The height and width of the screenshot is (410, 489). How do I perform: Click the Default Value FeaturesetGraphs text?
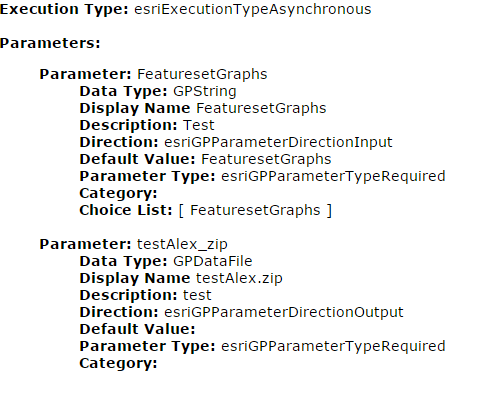(x=266, y=159)
